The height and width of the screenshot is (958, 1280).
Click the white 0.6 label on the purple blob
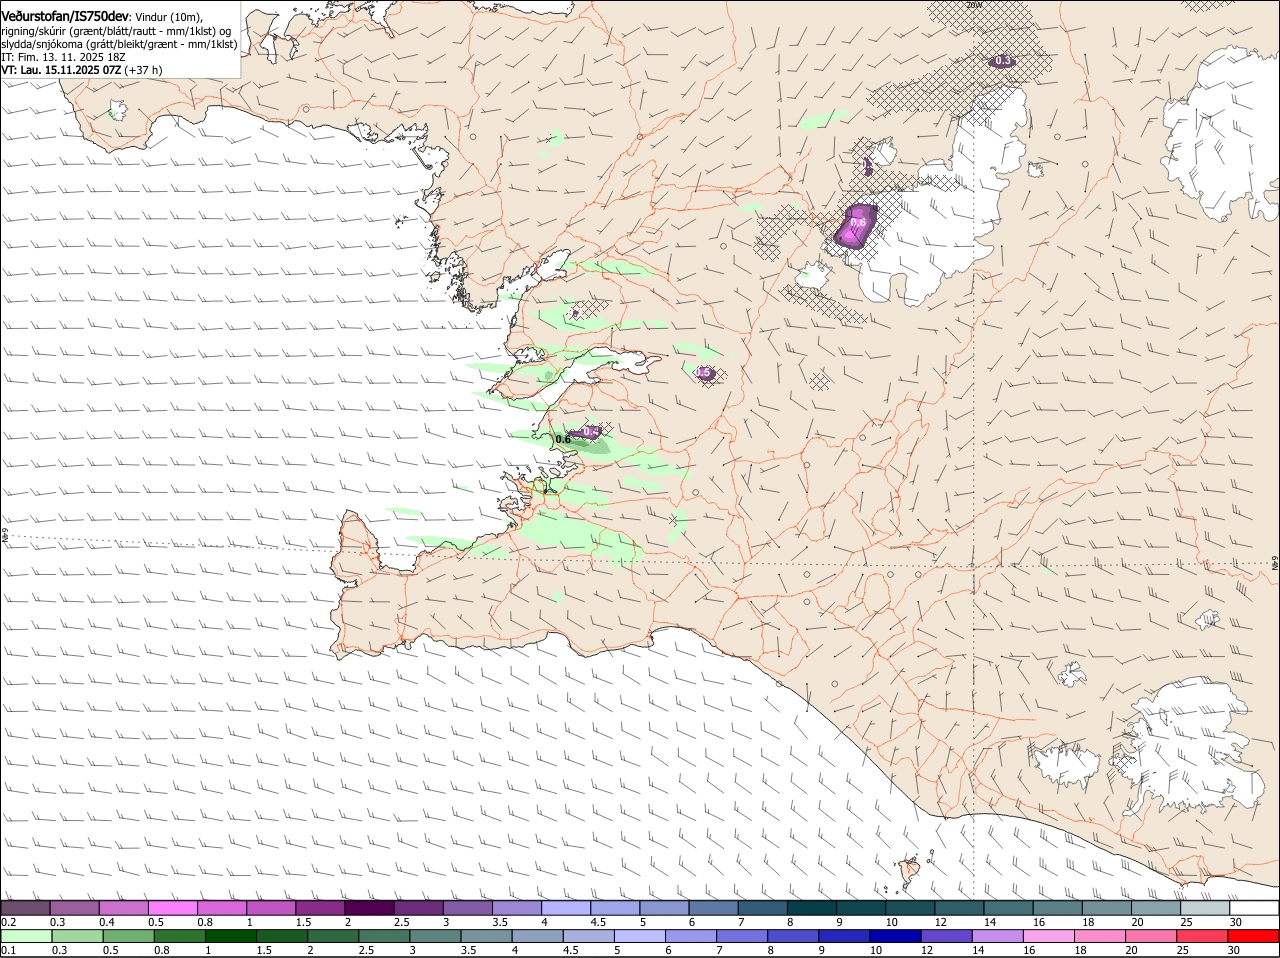[858, 223]
